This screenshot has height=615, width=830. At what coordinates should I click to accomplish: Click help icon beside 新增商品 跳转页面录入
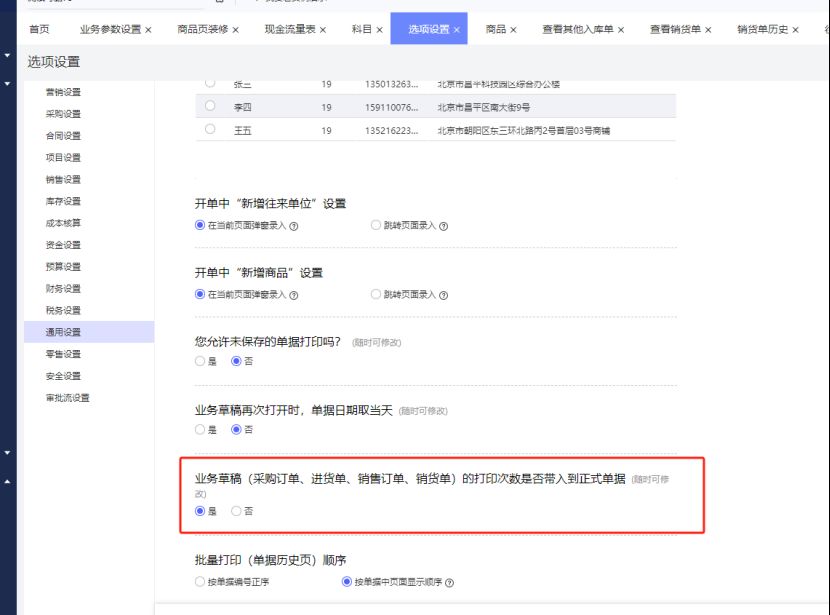443,295
